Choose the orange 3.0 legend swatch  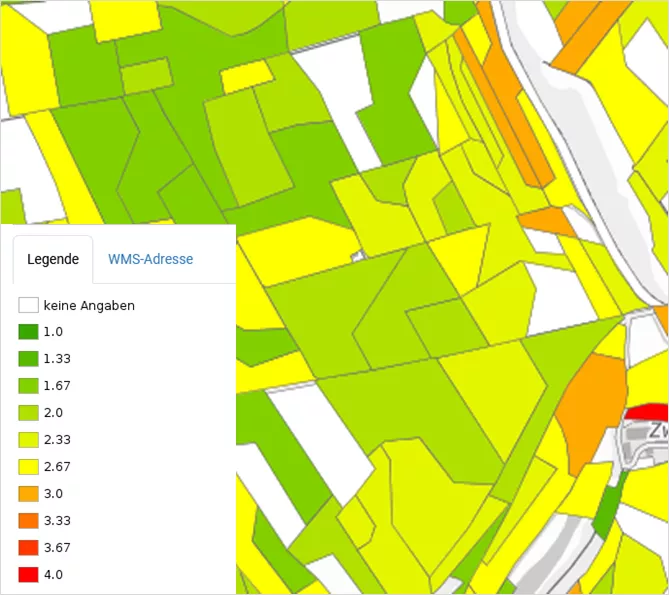click(28, 494)
